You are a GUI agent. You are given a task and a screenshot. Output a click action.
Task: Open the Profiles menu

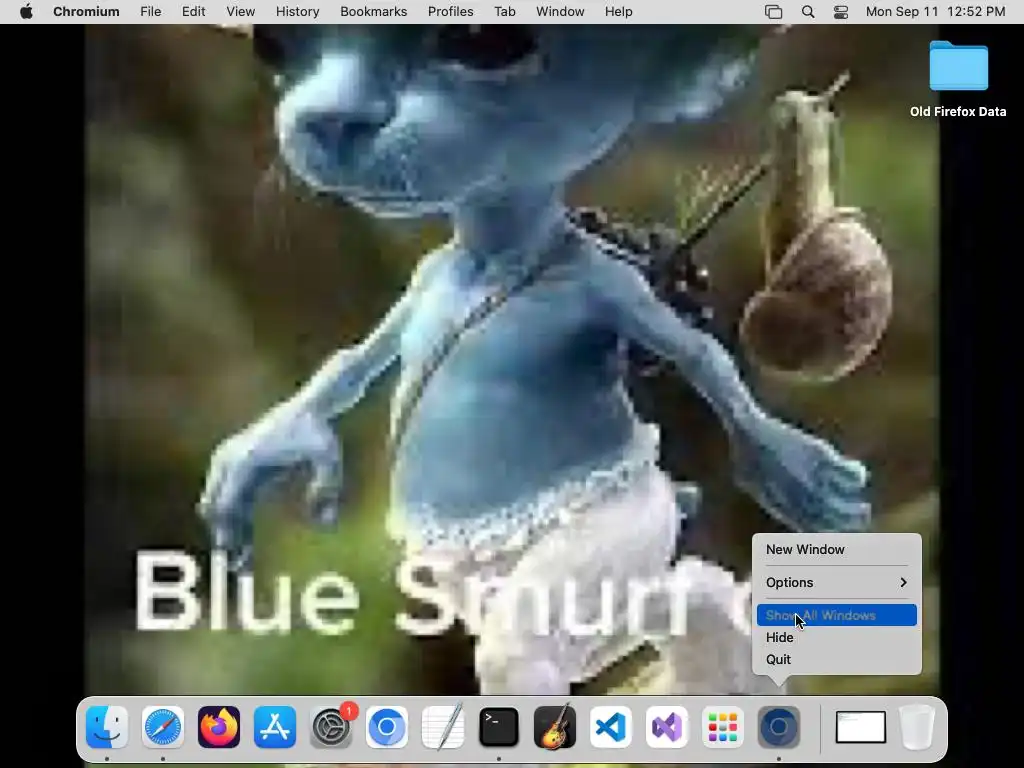(451, 12)
